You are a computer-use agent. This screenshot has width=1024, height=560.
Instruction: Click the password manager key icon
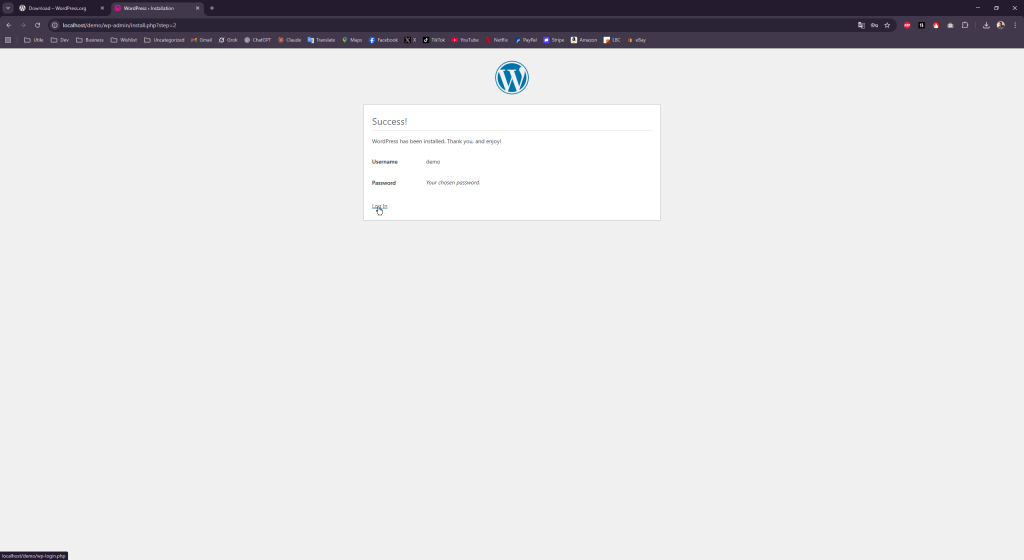click(874, 25)
